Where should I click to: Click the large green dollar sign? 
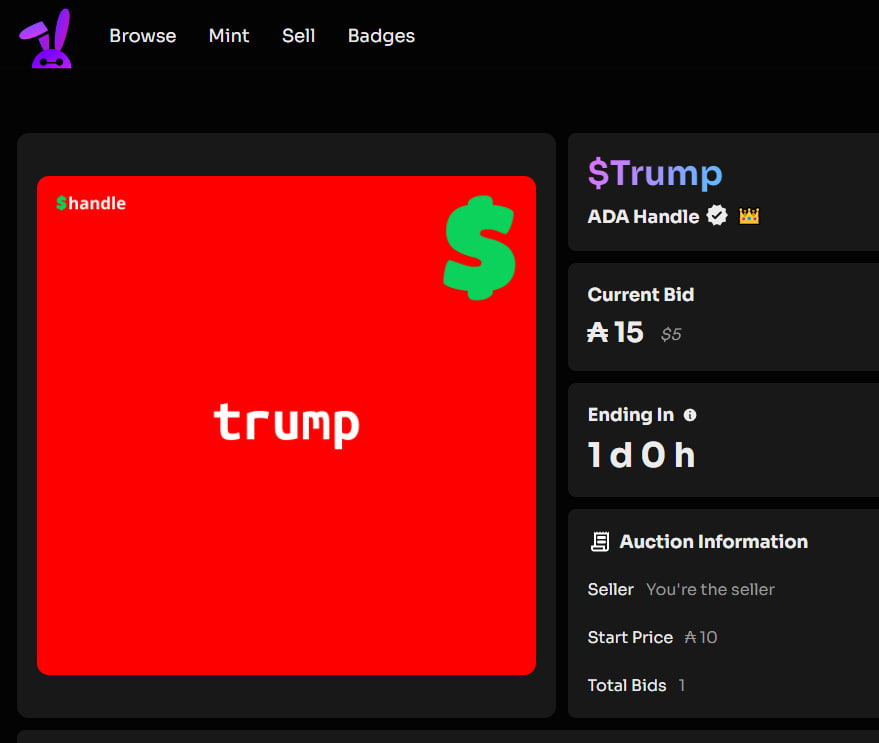[479, 247]
